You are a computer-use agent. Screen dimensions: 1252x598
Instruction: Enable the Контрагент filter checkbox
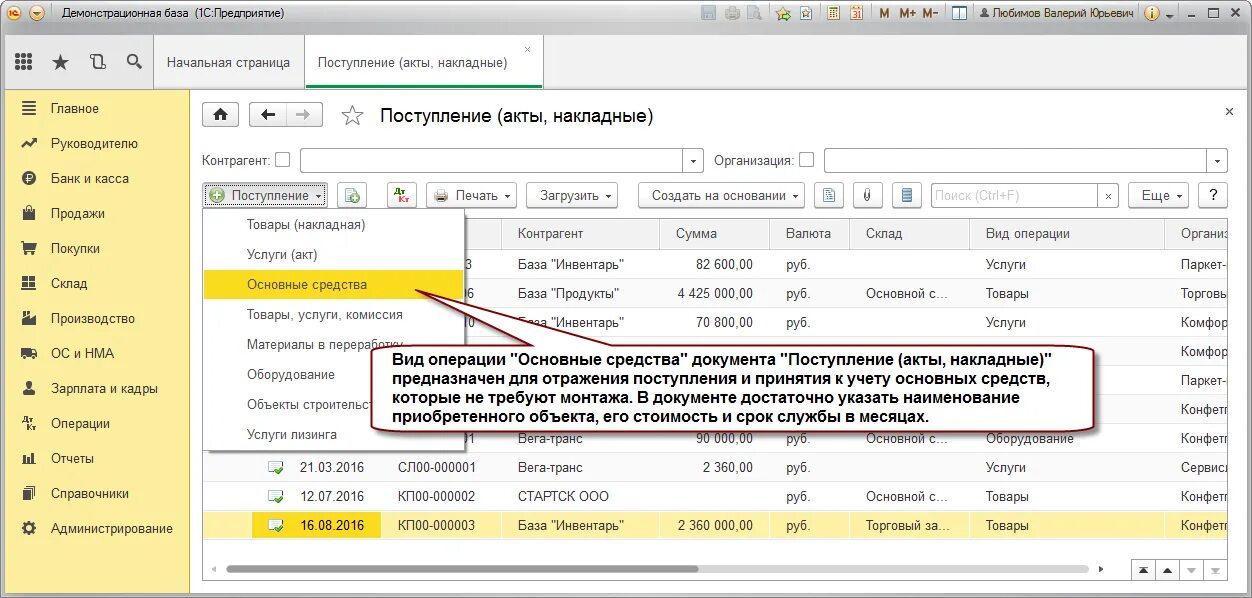[x=283, y=160]
